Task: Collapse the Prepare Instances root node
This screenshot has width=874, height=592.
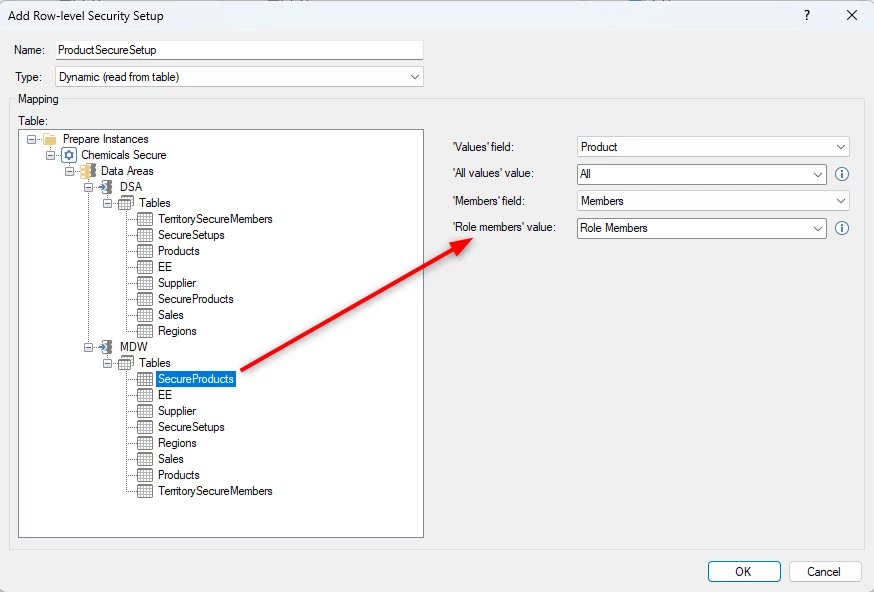Action: [31, 139]
